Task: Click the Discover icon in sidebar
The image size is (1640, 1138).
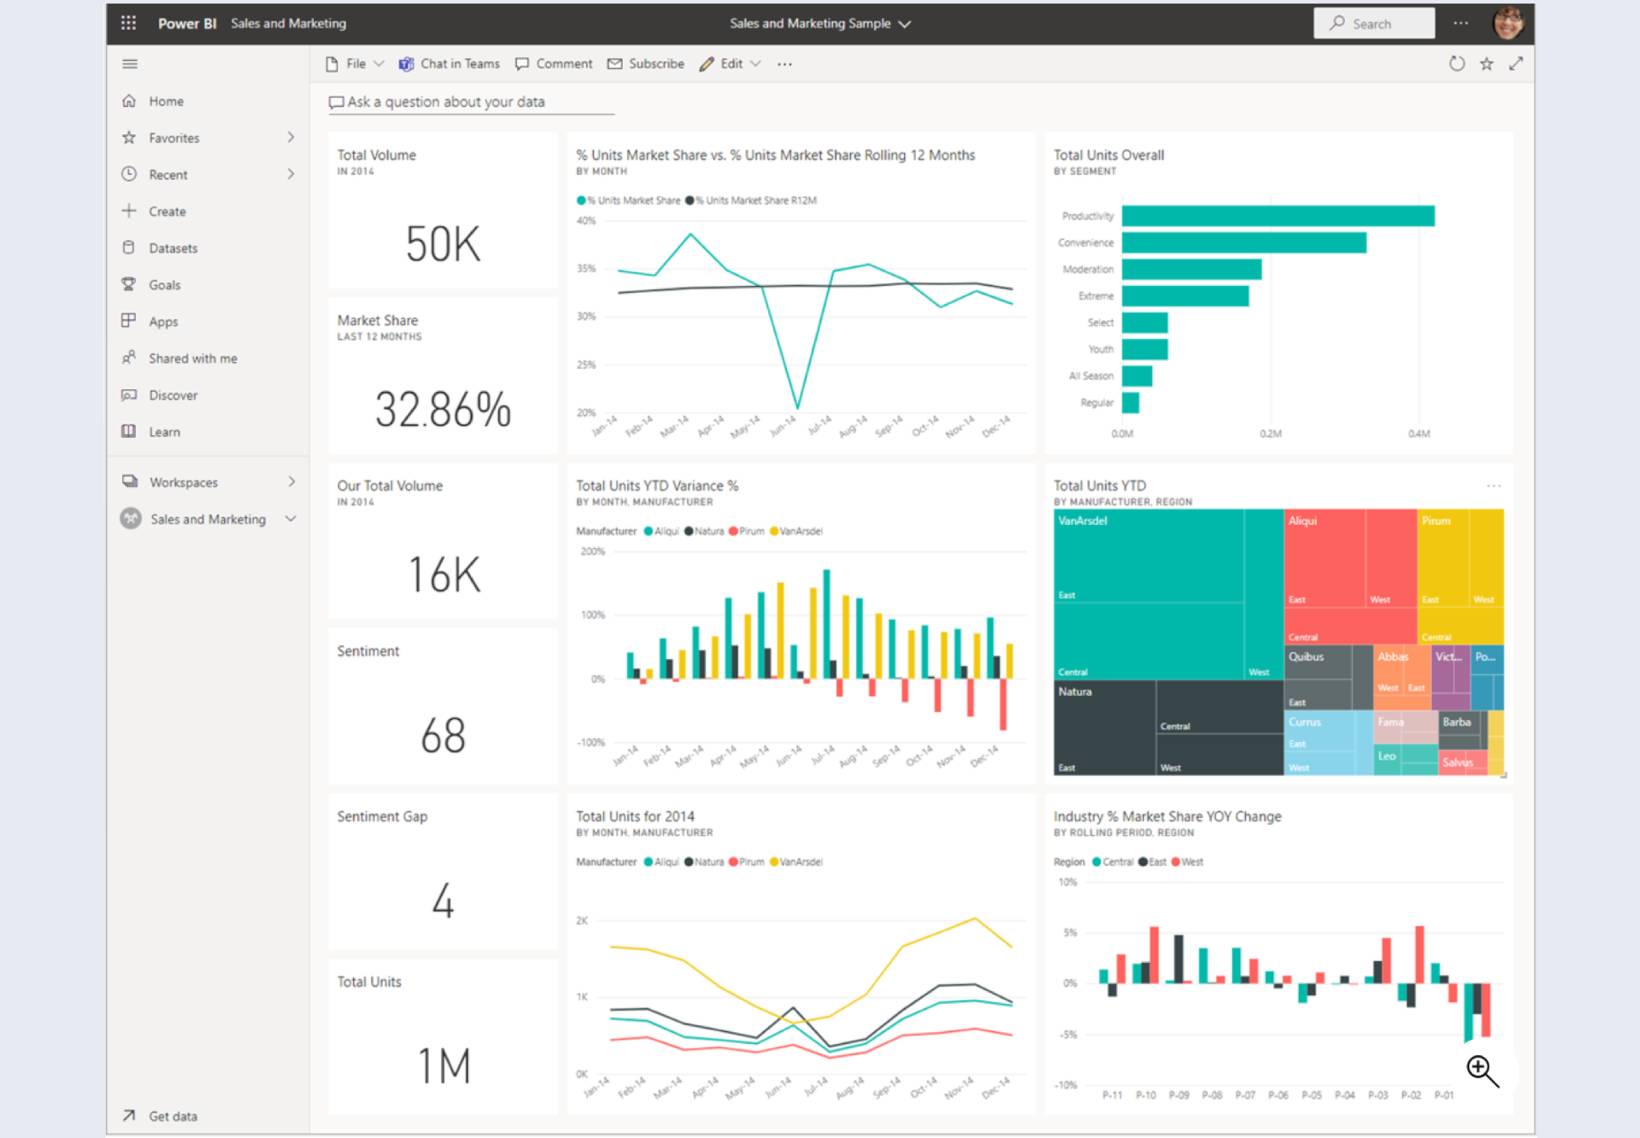Action: (x=129, y=395)
